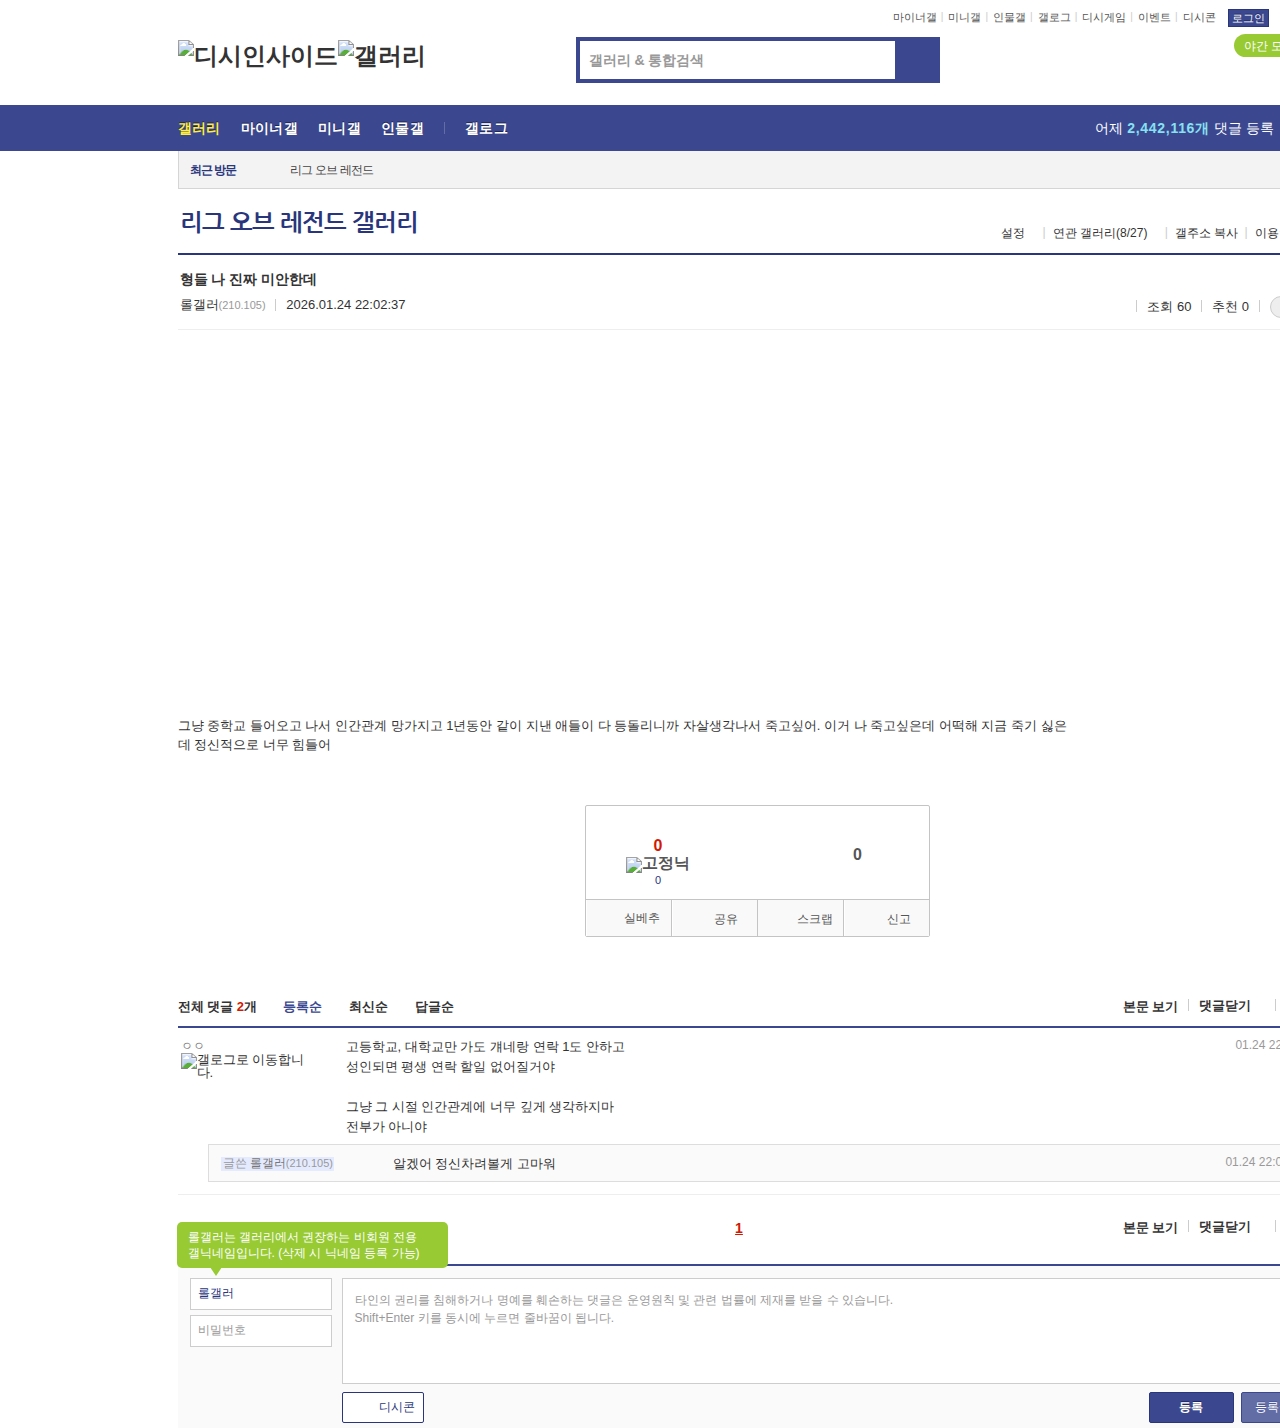The width and height of the screenshot is (1280, 1428).
Task: Click the 2,442,116개 댓글 등록 statistic
Action: pyautogui.click(x=1184, y=128)
